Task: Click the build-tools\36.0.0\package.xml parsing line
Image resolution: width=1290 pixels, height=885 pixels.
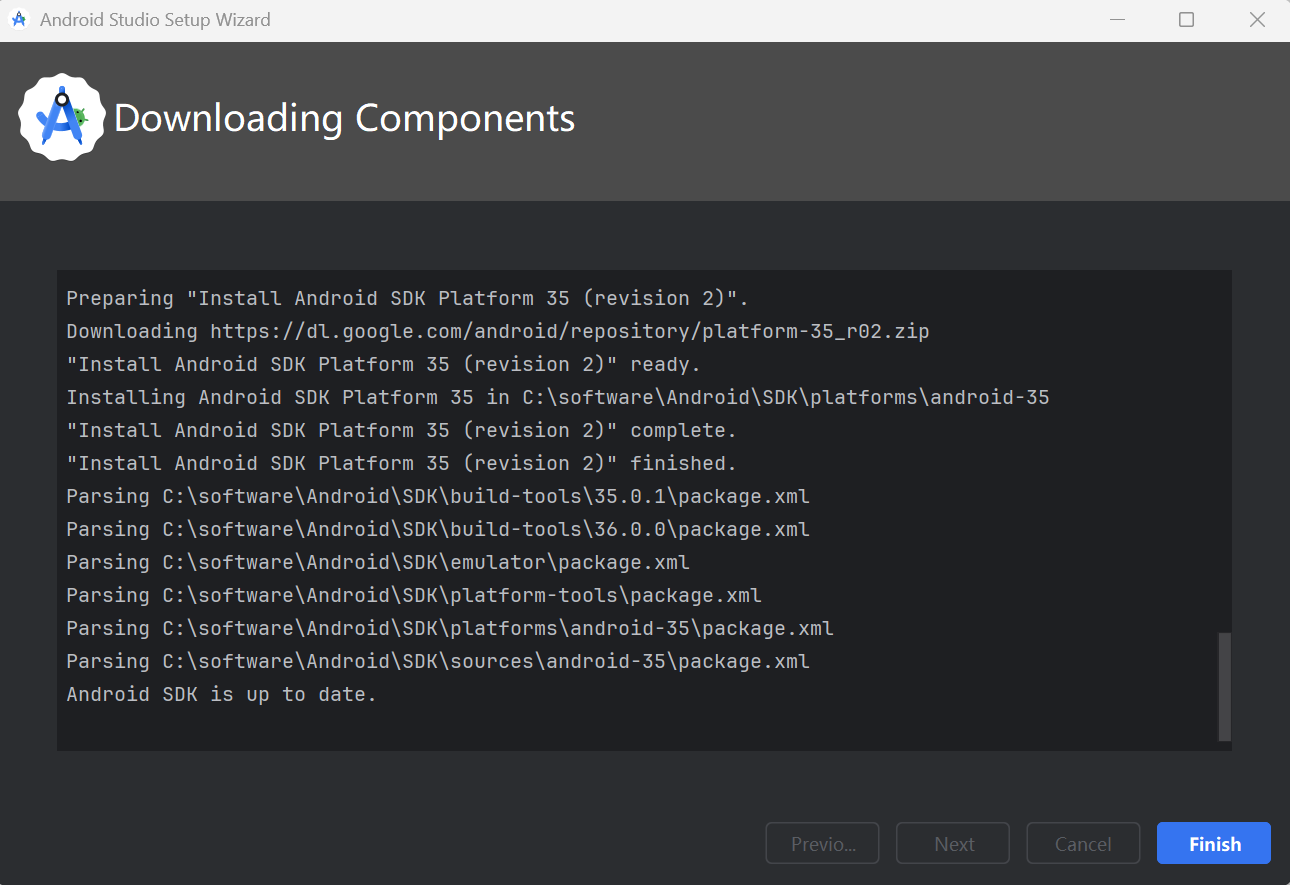Action: (438, 529)
